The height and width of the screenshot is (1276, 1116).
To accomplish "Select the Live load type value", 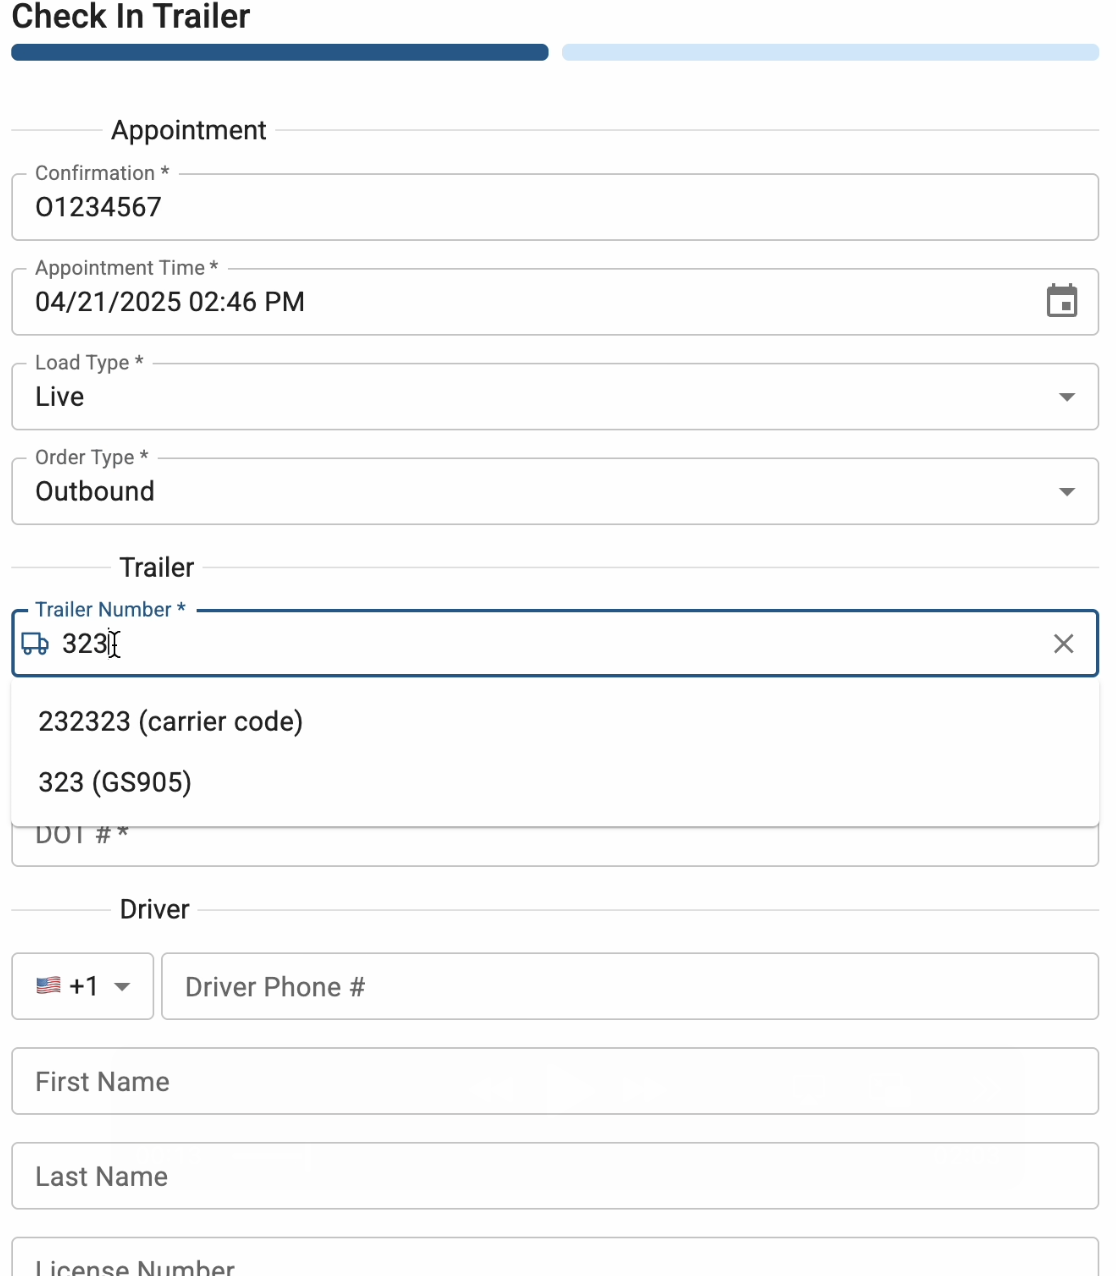I will pyautogui.click(x=60, y=397).
